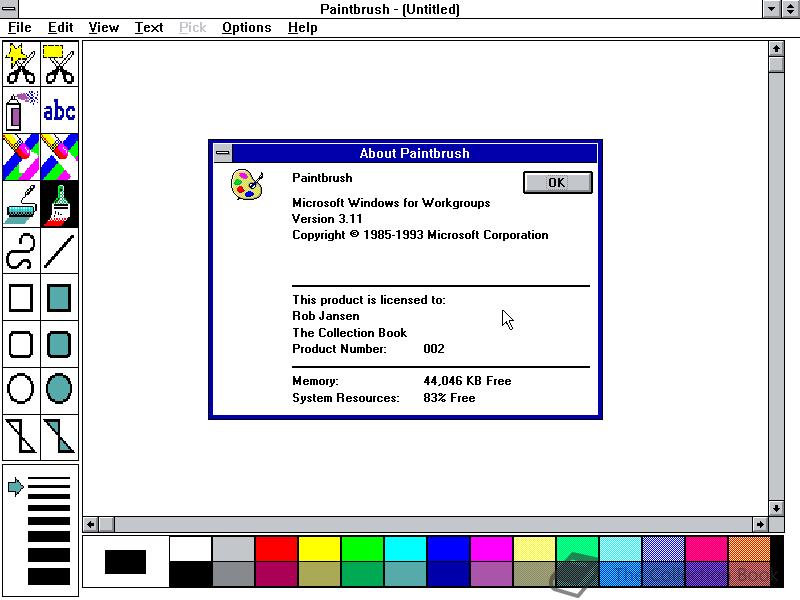Click the foreground/background color indicator box
Screen dimensions: 800x600
coord(126,561)
